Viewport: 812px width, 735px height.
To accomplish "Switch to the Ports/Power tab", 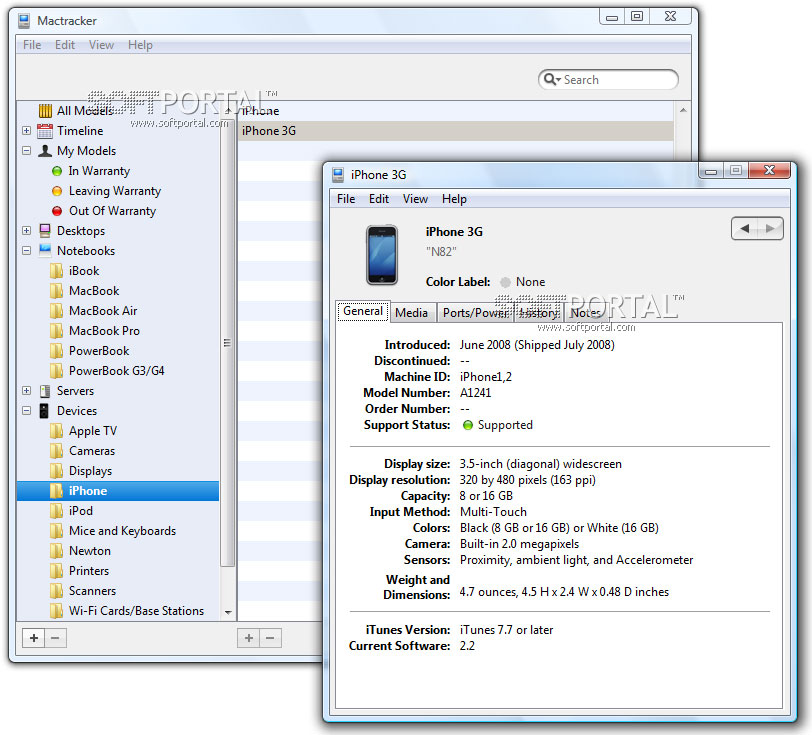I will (x=475, y=313).
